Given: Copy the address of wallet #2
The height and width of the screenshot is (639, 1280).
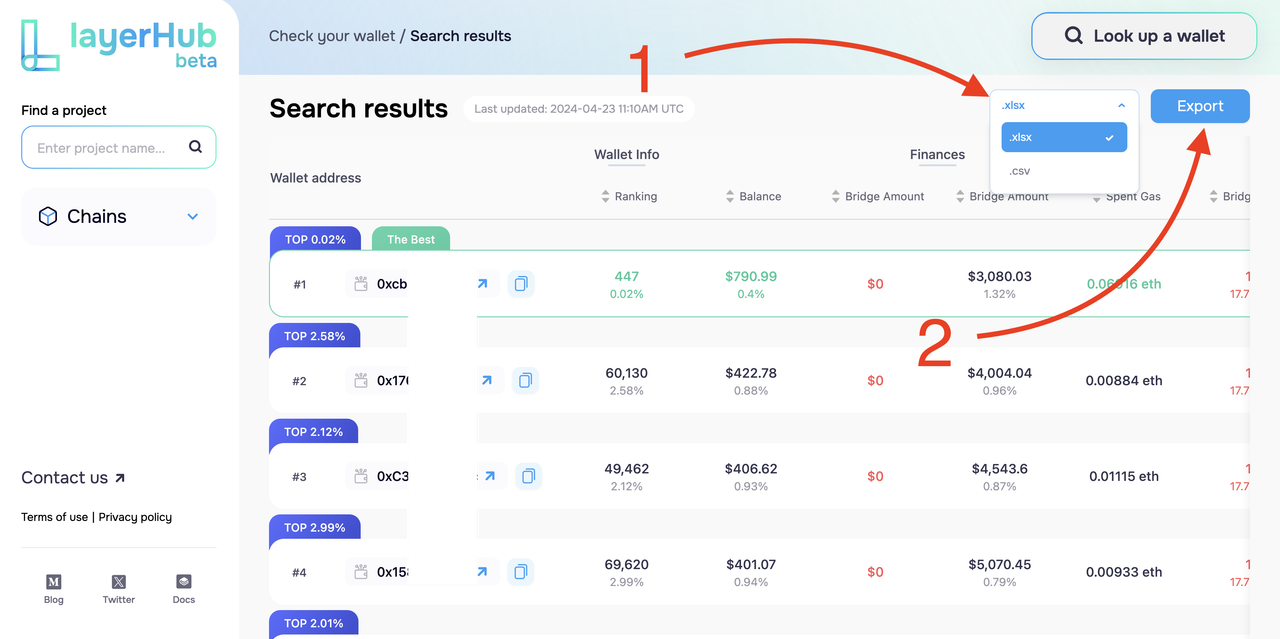Looking at the screenshot, I should coord(525,380).
